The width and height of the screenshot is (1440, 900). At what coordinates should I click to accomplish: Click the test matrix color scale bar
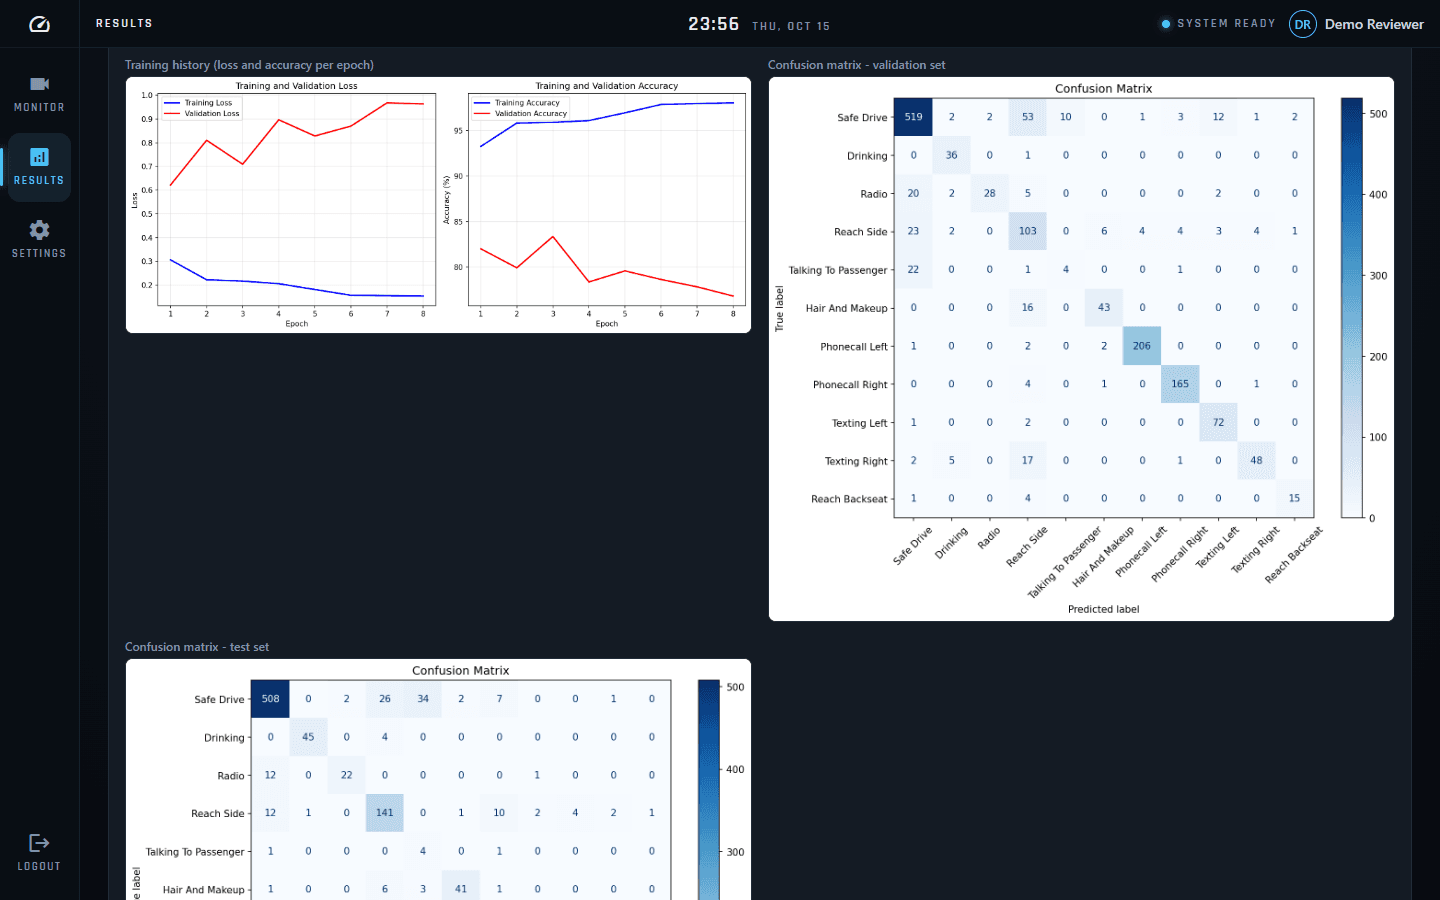click(x=709, y=790)
